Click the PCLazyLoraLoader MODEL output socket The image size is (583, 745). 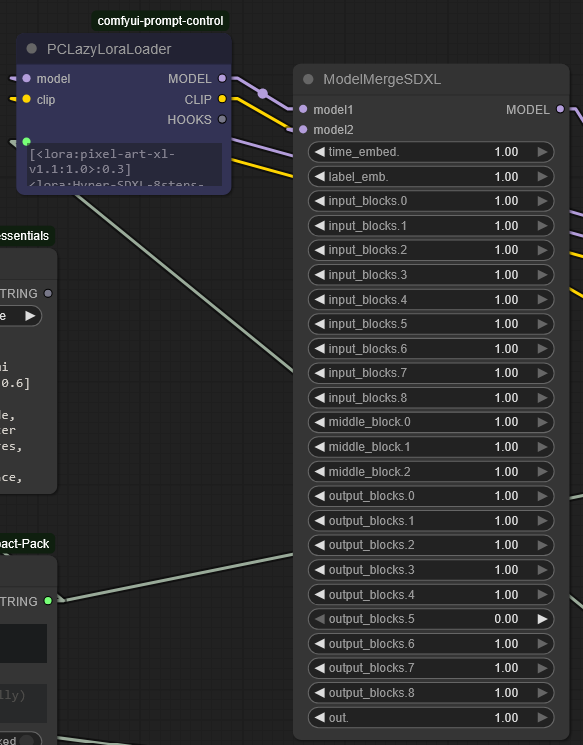[222, 78]
